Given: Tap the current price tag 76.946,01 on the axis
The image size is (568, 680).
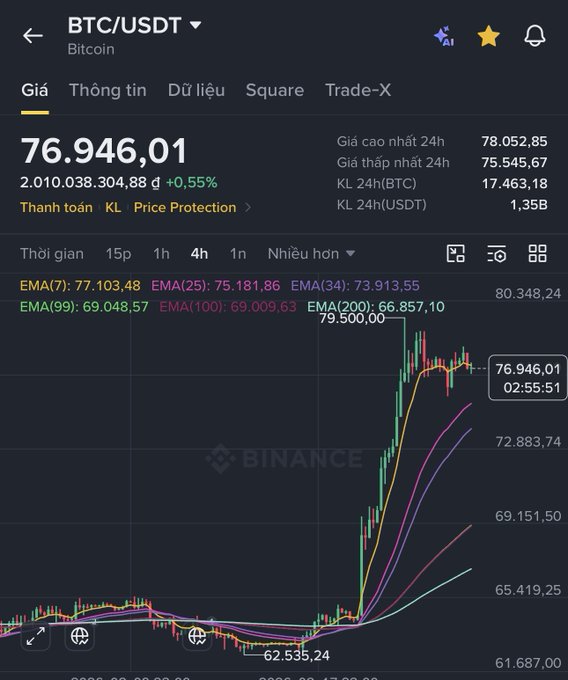Looking at the screenshot, I should (528, 377).
